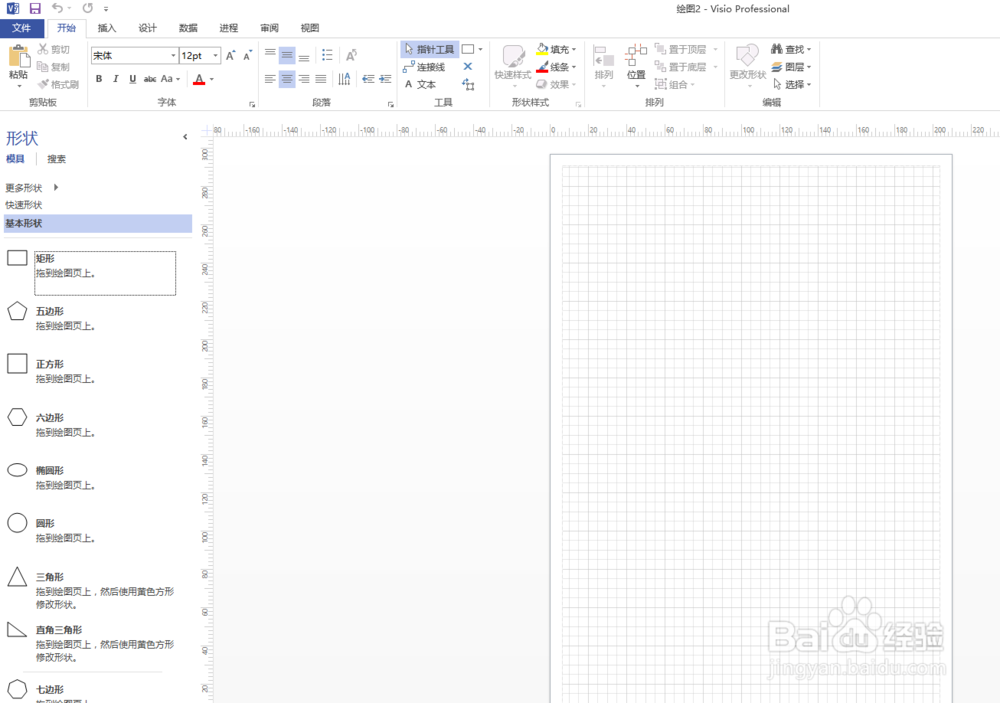Image resolution: width=1000 pixels, height=703 pixels.
Task: Open the 文件 menu
Action: (x=22, y=28)
